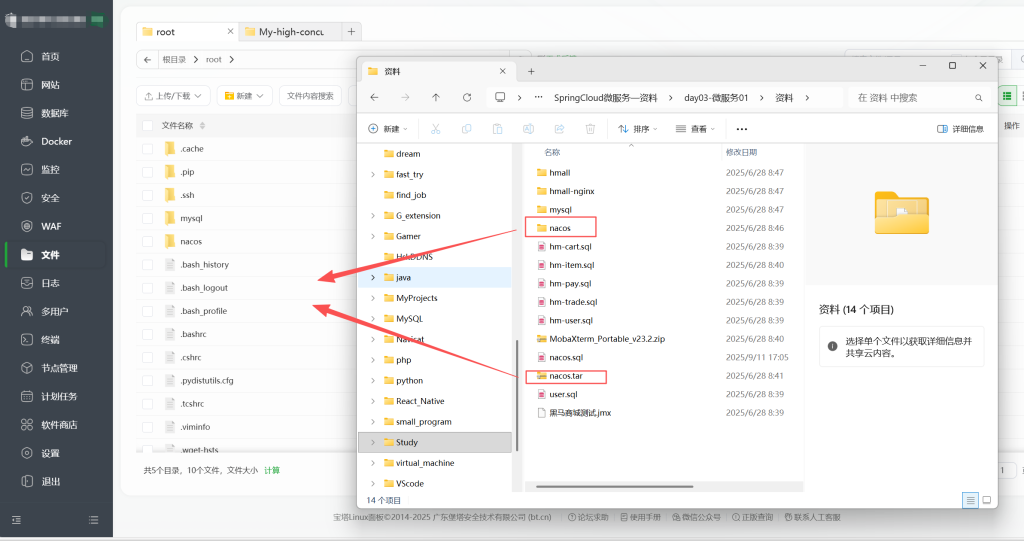Screen dimensions: 1024x541
Task: Open the WAF sidebar icon
Action: coord(28,226)
